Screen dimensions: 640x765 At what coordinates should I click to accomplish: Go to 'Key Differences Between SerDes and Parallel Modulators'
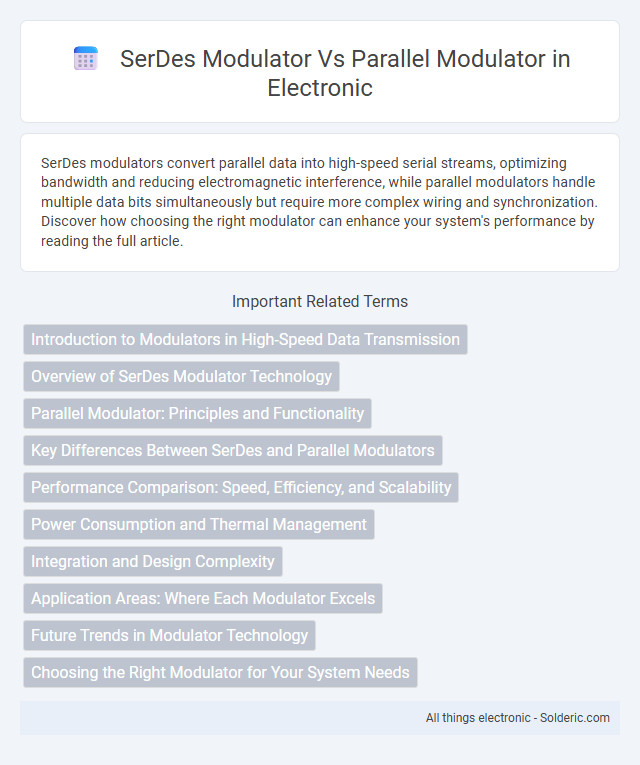[233, 450]
